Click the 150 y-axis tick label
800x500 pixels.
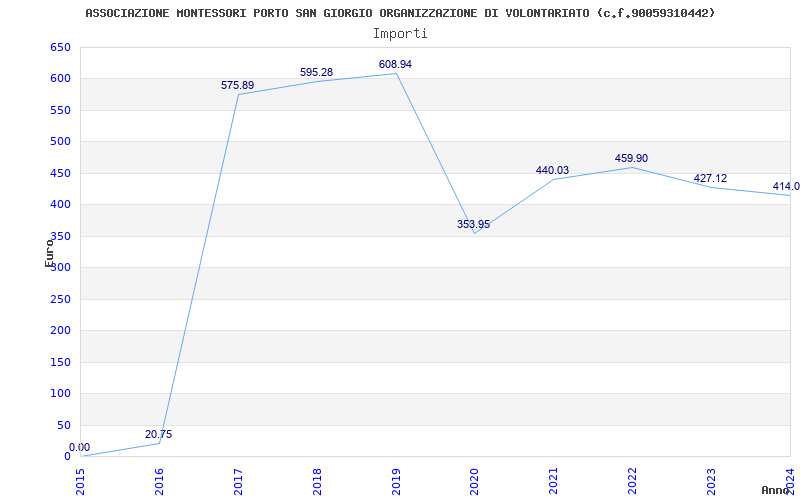coord(60,362)
